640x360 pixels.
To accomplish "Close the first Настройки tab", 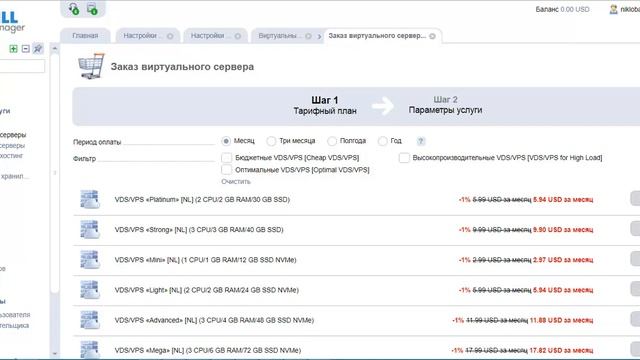I will [170, 36].
